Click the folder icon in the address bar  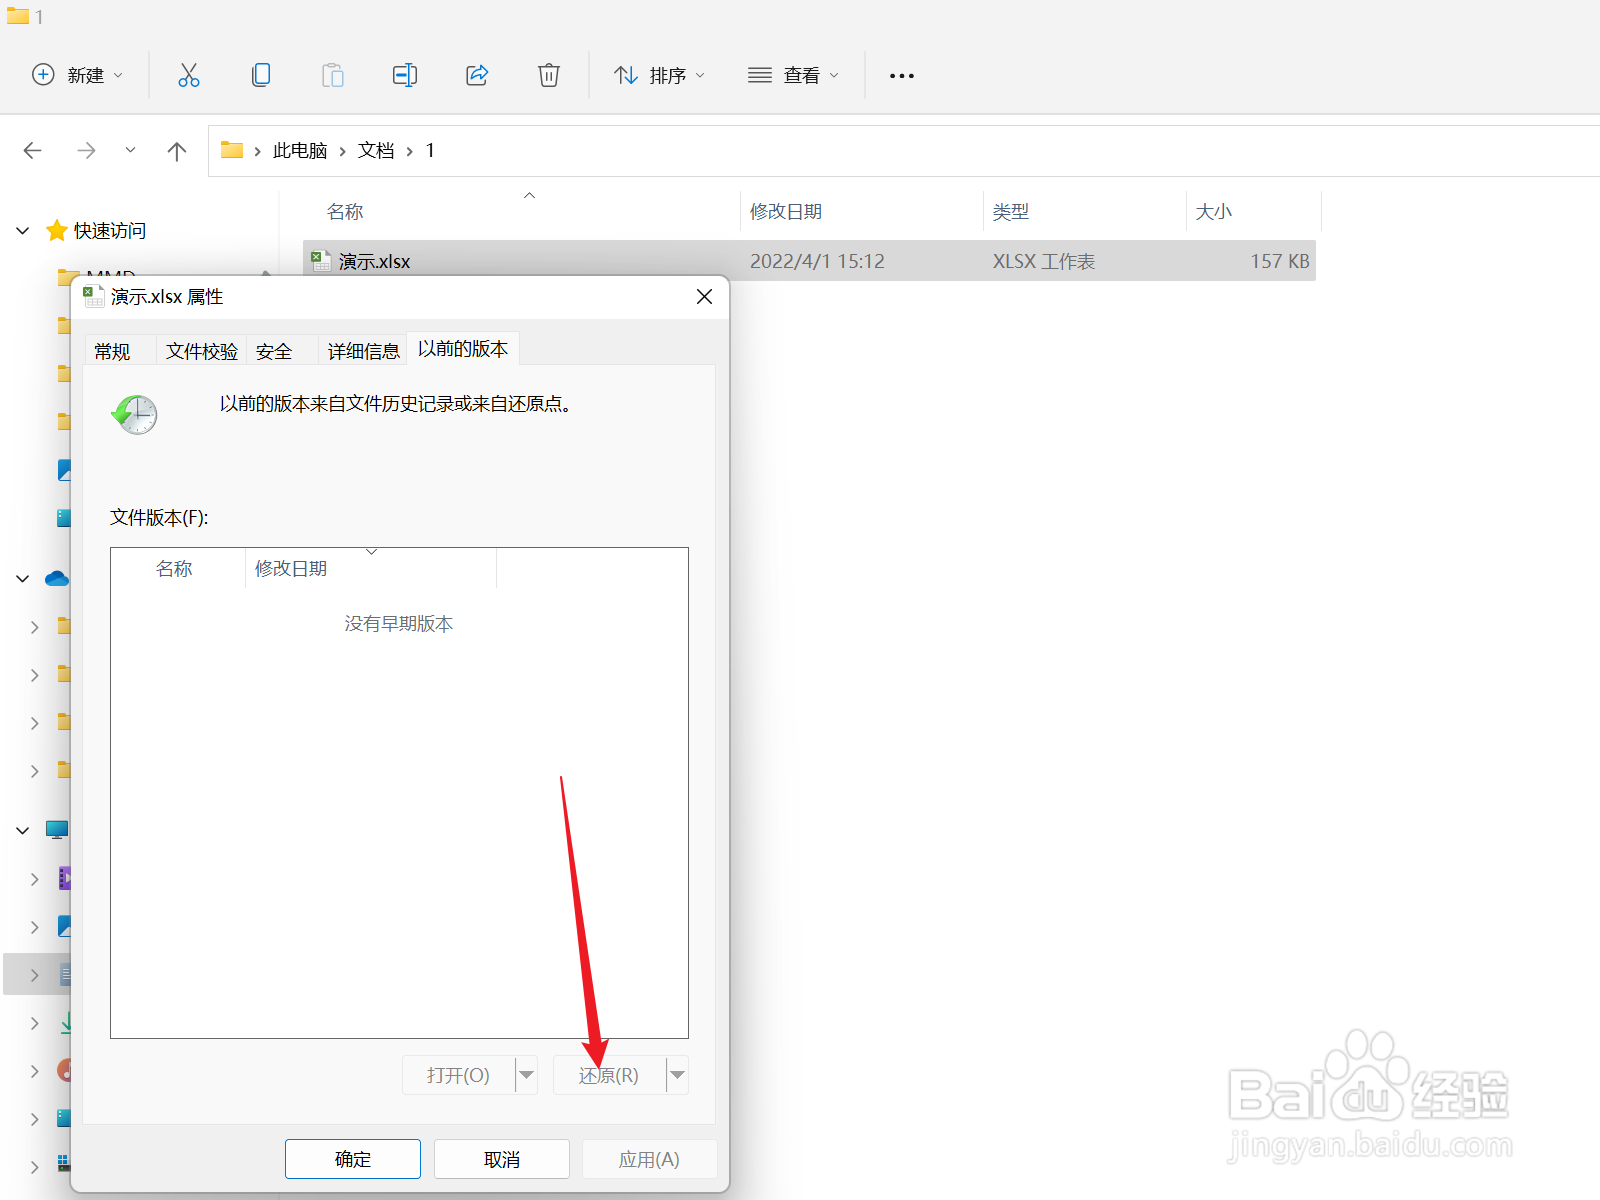coord(232,150)
